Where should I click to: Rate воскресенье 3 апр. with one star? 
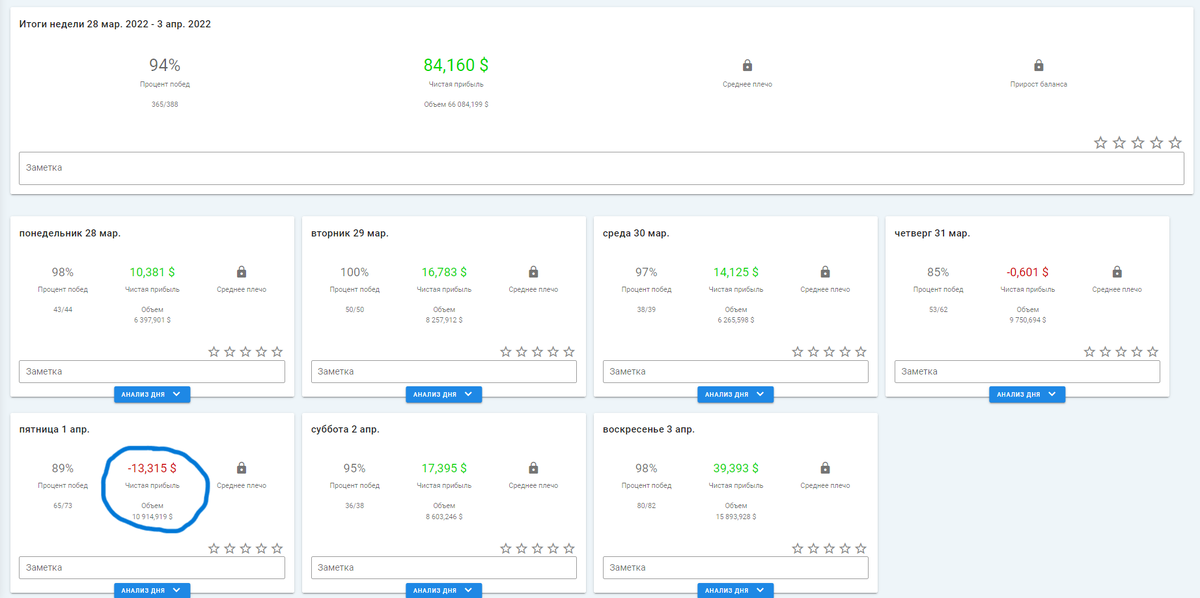click(x=797, y=548)
